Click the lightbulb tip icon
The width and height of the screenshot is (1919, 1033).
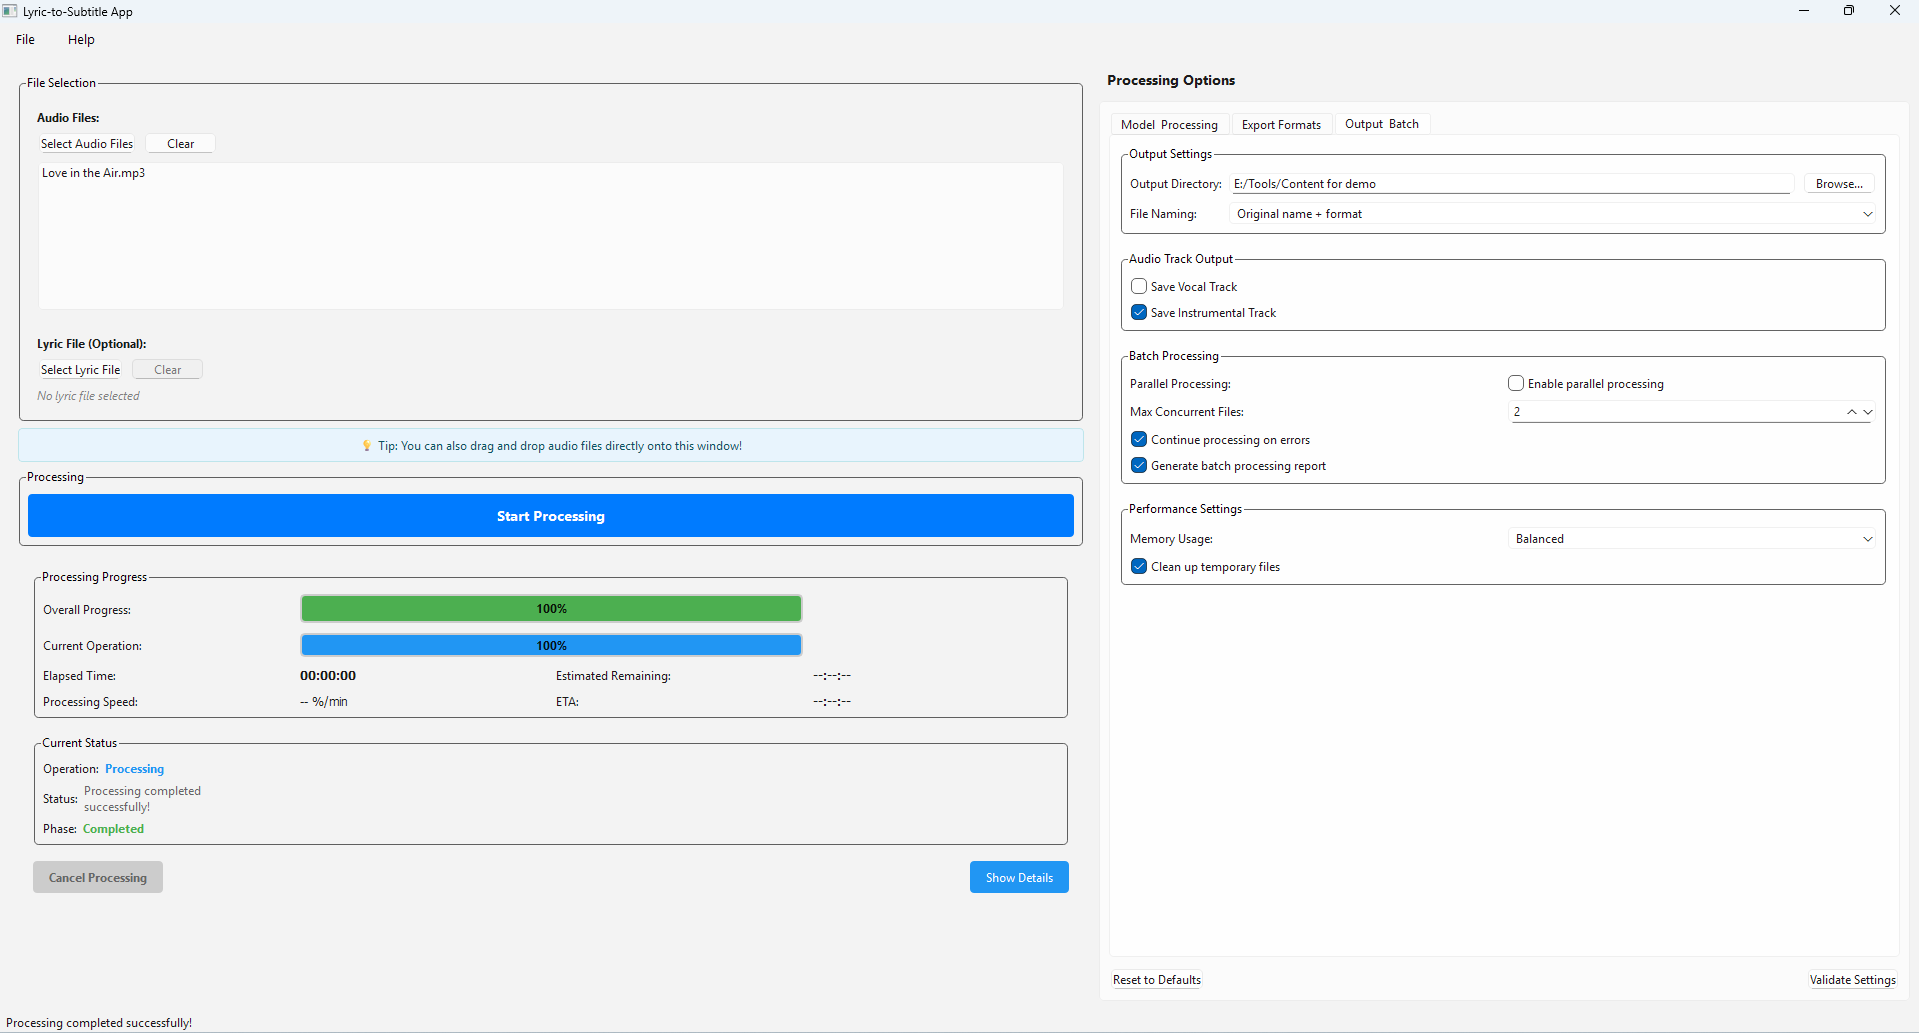pyautogui.click(x=366, y=446)
